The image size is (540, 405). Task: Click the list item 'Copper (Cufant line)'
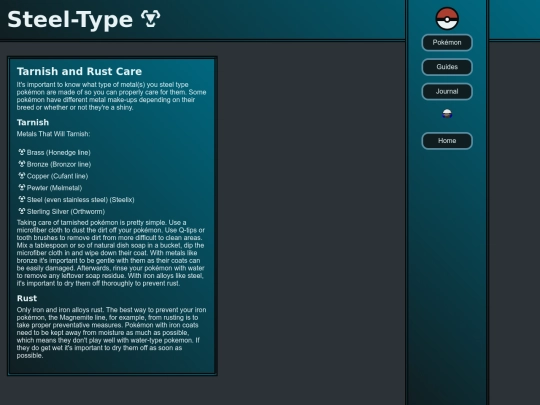click(58, 176)
